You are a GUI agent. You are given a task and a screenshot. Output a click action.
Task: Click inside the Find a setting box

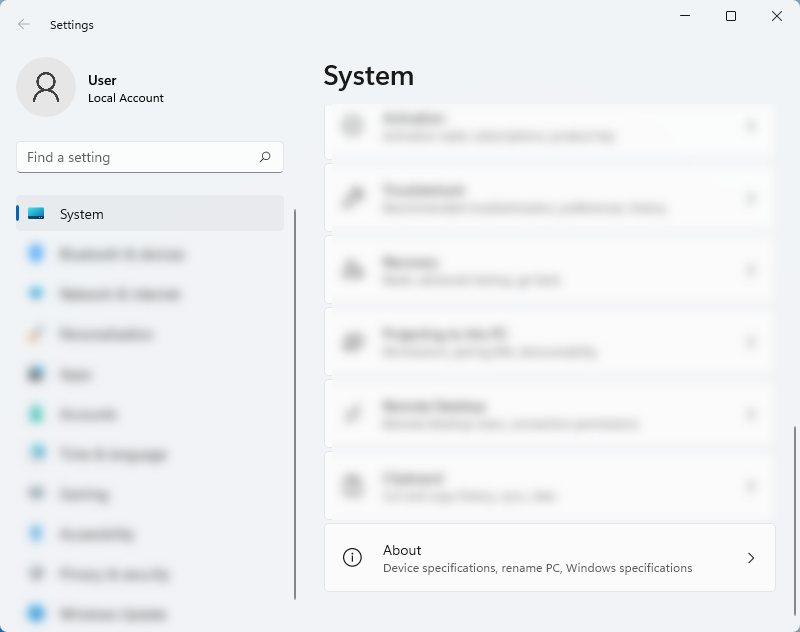coord(149,157)
